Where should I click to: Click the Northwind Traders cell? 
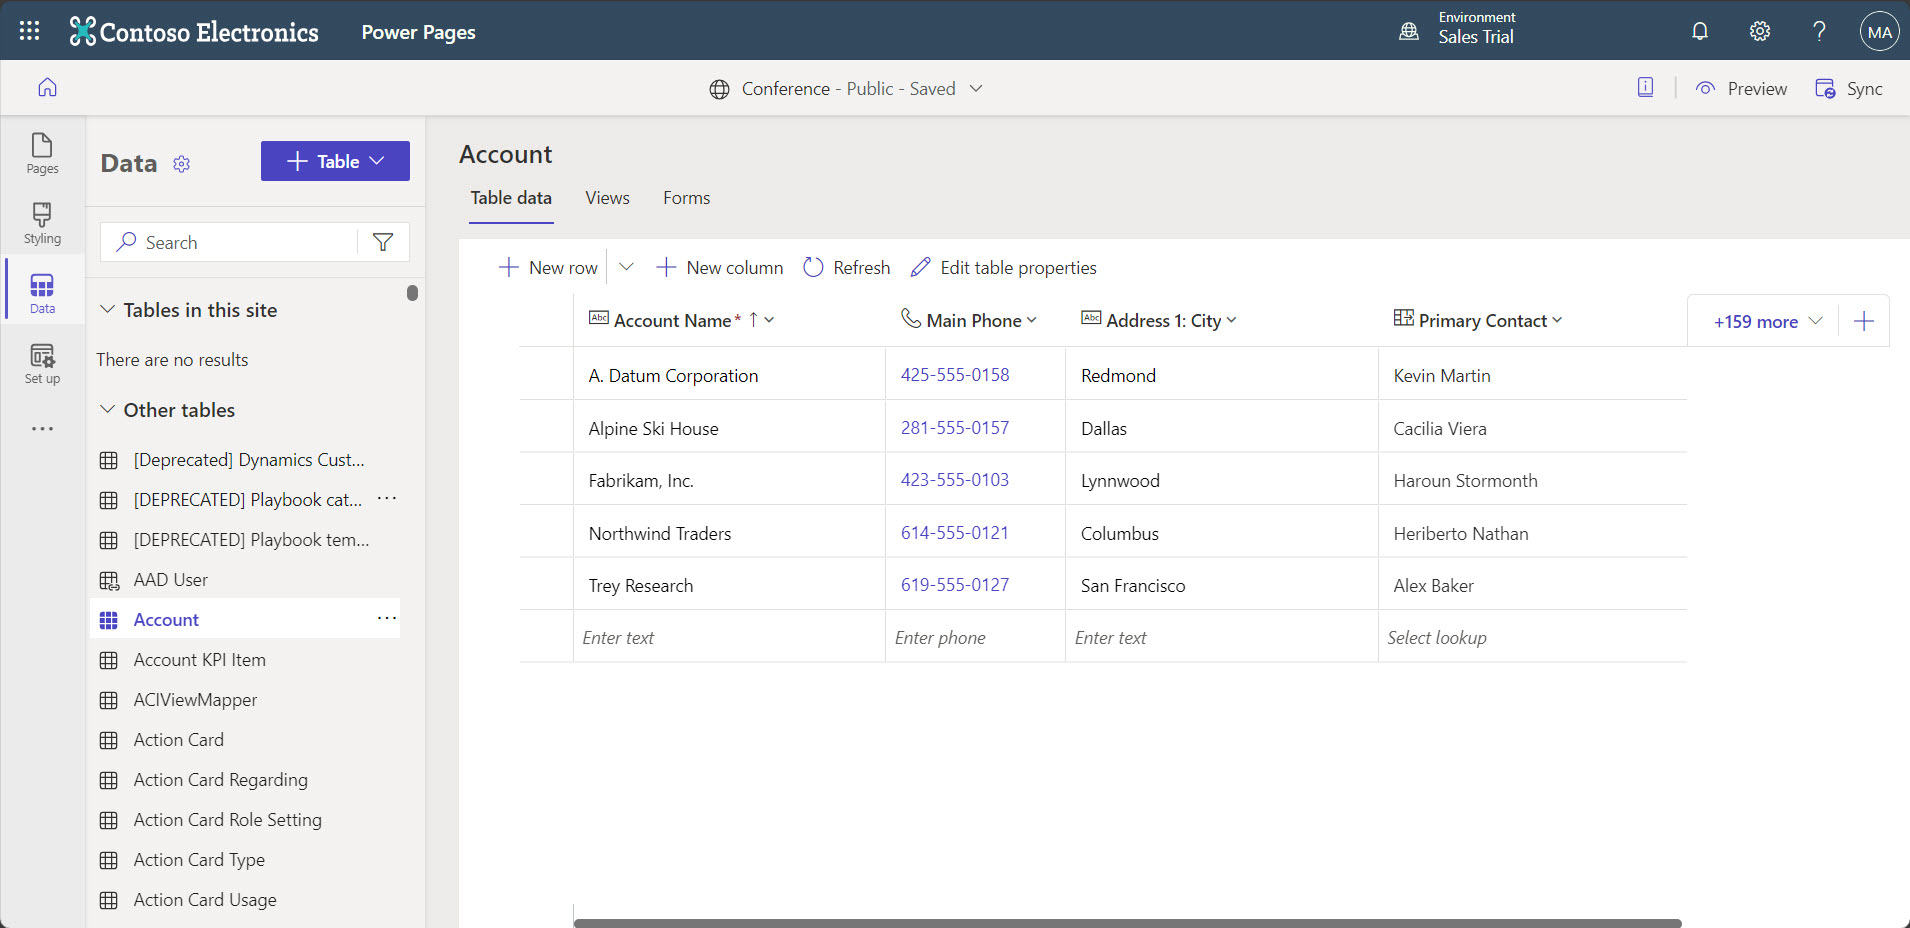(x=729, y=532)
